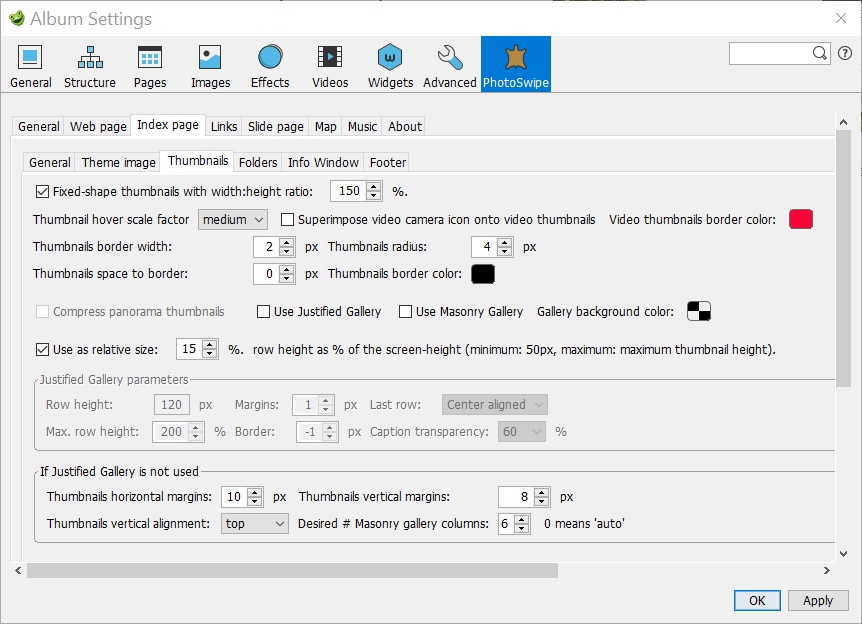The height and width of the screenshot is (624, 862).
Task: Open the Effects settings section
Action: click(x=270, y=66)
